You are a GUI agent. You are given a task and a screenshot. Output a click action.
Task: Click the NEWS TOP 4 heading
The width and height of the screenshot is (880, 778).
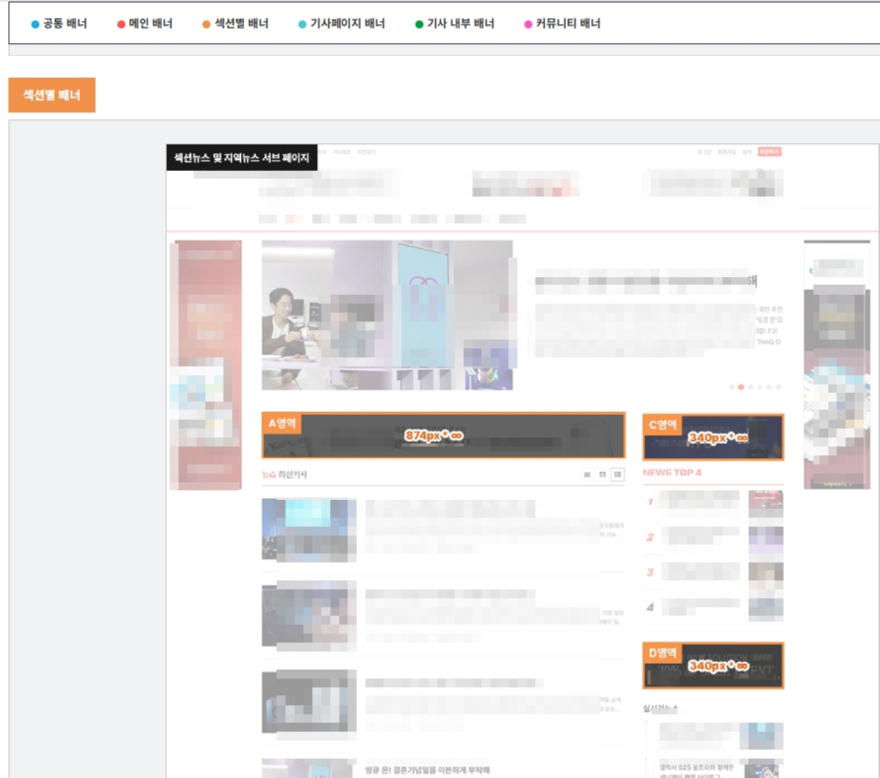(672, 473)
